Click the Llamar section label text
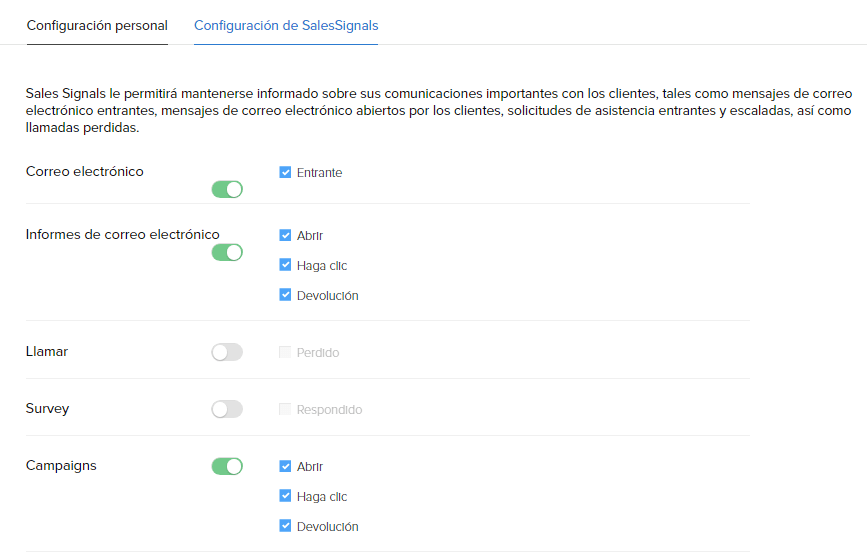The image size is (867, 552). (x=47, y=352)
